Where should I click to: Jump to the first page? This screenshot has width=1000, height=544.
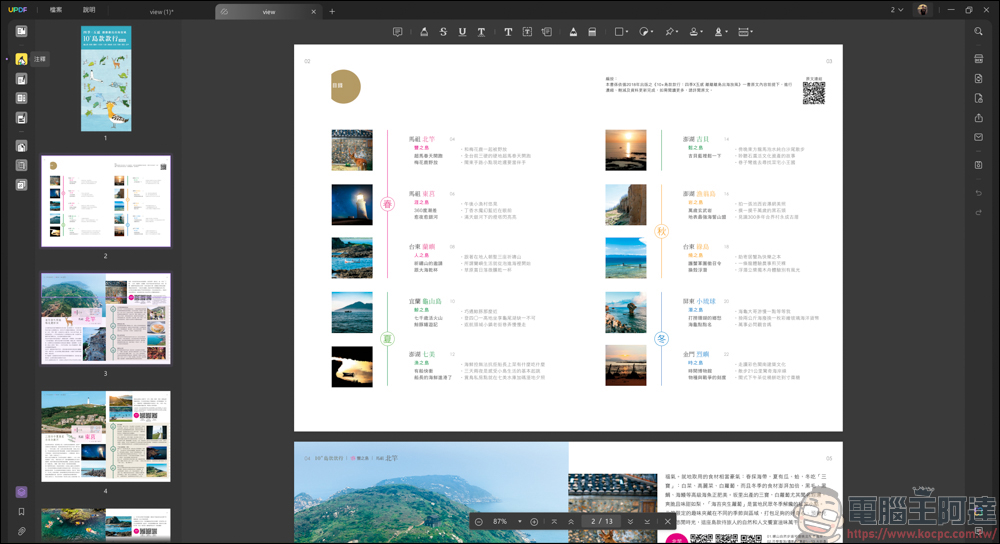tap(554, 522)
